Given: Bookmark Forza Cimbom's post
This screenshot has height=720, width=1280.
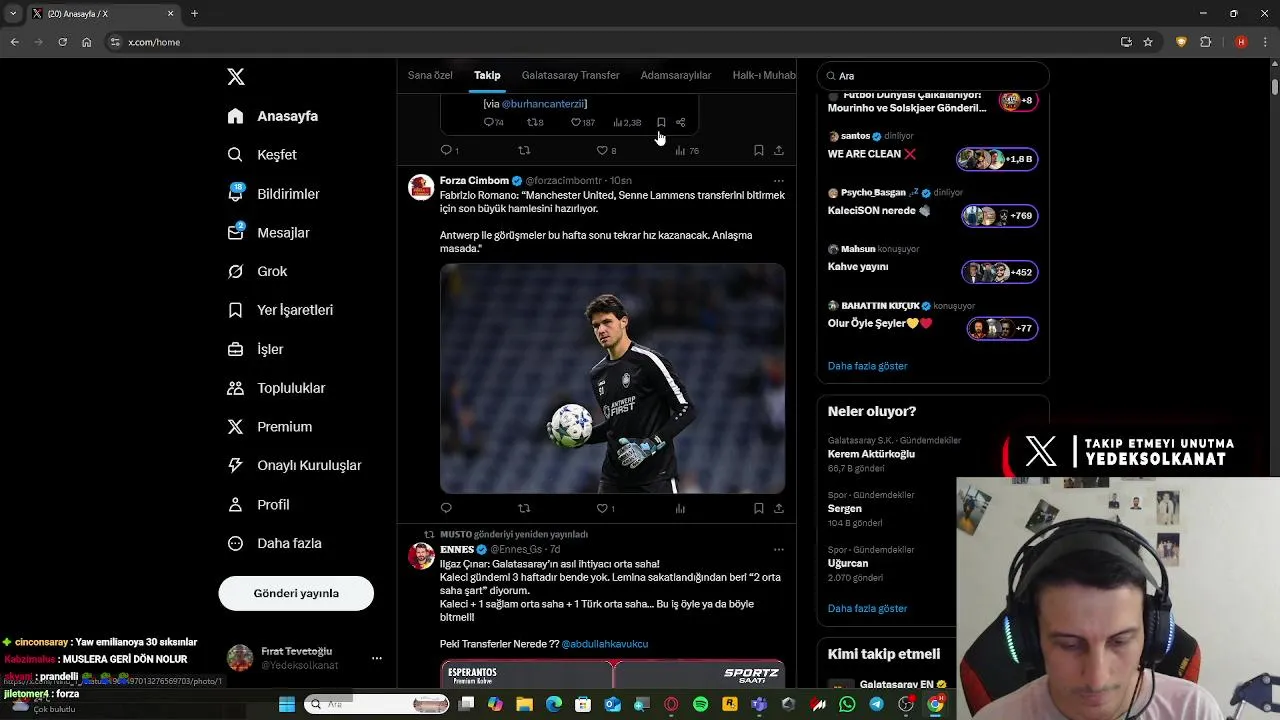Looking at the screenshot, I should point(758,508).
